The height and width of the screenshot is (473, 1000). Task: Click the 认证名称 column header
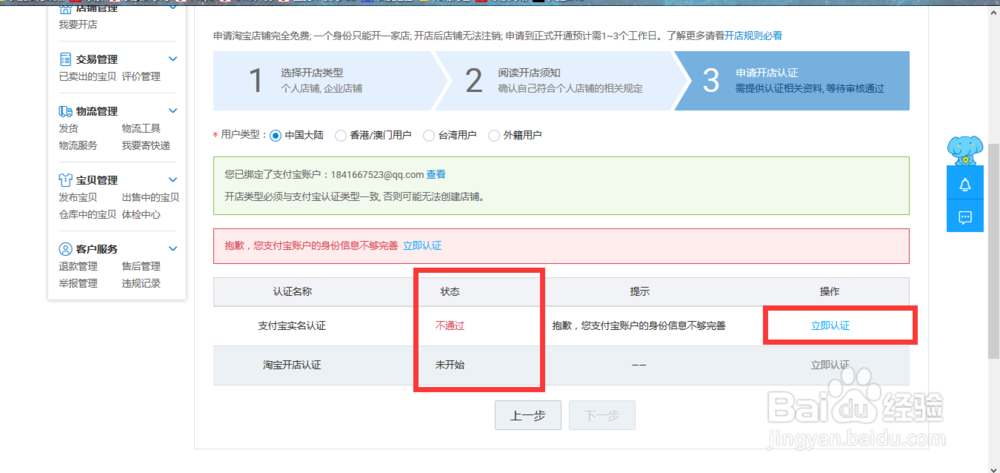coord(291,291)
